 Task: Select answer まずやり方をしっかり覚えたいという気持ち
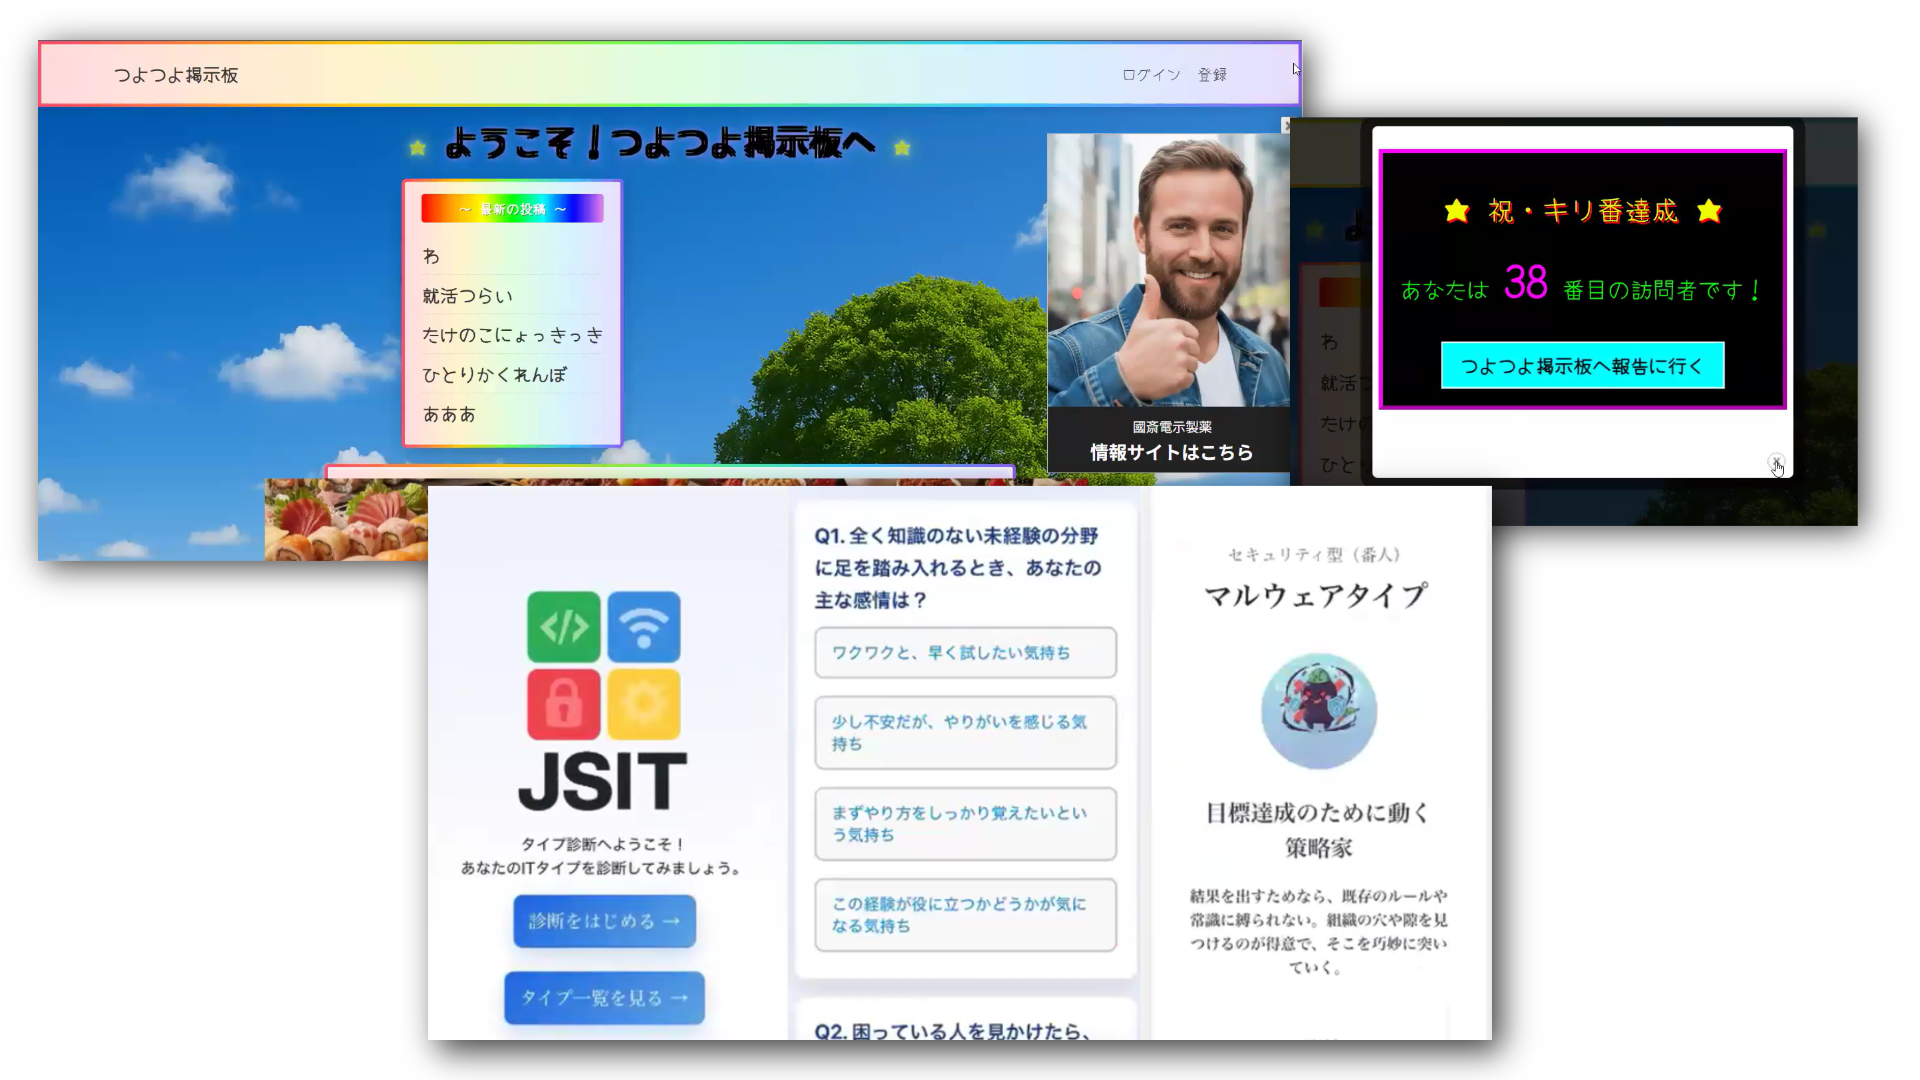(x=965, y=824)
